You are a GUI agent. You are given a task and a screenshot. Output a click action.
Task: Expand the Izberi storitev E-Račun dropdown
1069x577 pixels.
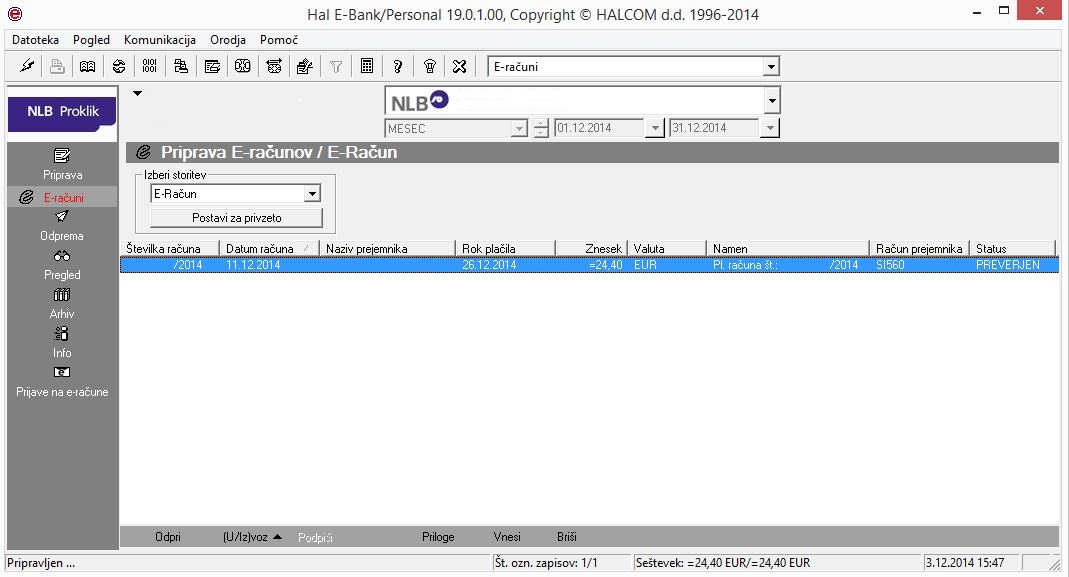312,194
